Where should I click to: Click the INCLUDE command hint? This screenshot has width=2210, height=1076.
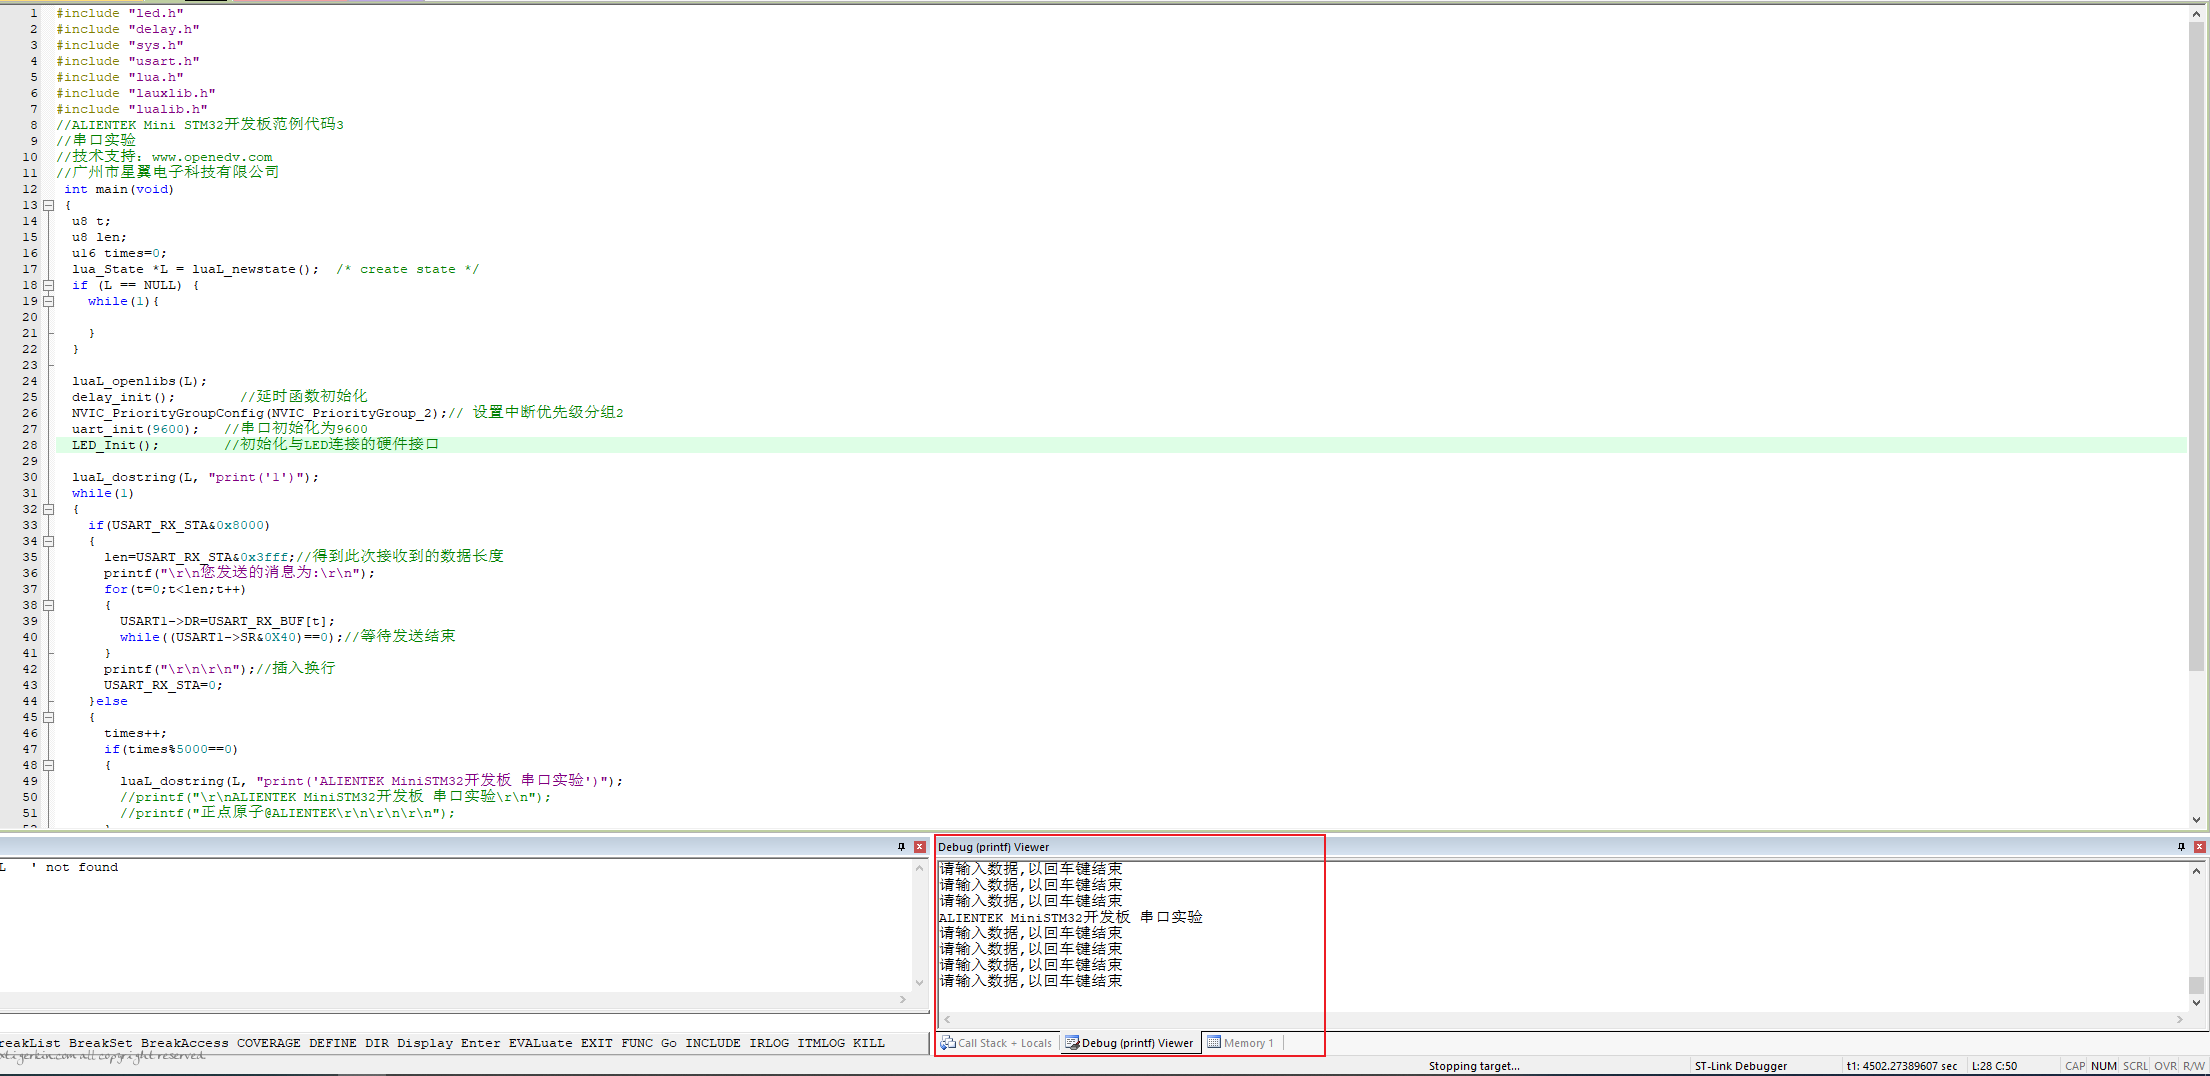712,1043
